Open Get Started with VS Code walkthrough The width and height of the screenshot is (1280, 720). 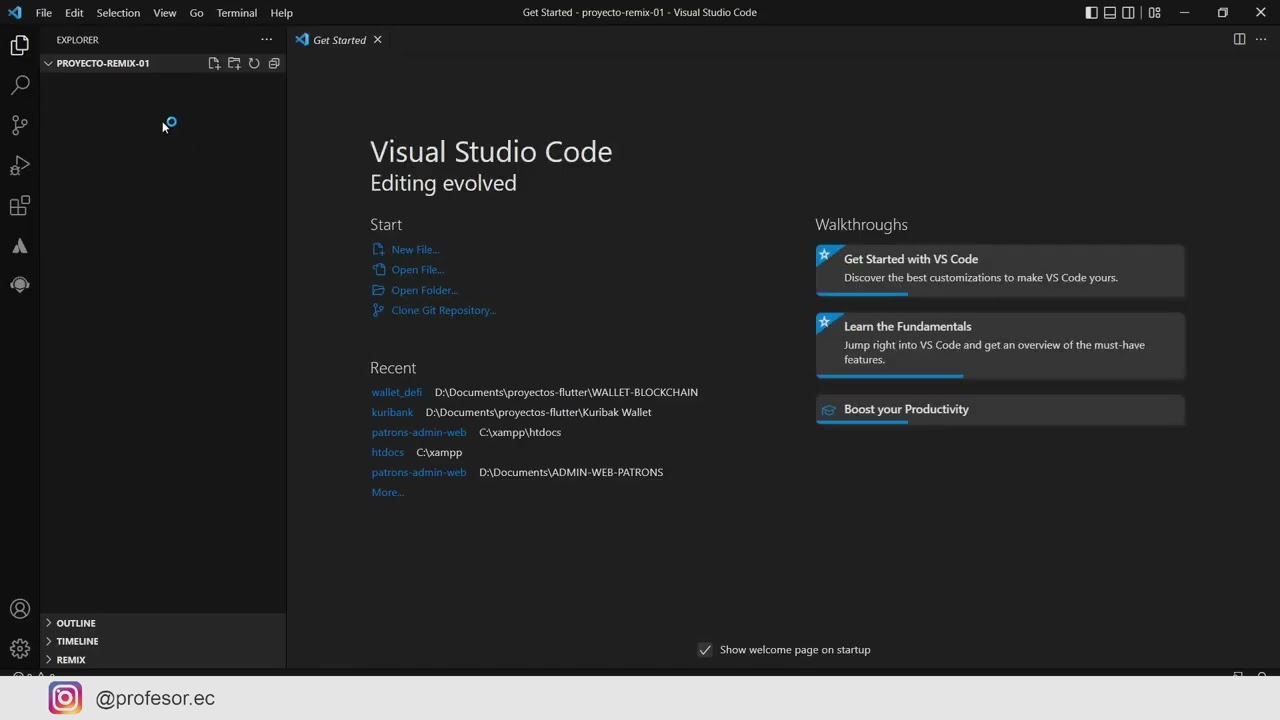[x=1000, y=271]
